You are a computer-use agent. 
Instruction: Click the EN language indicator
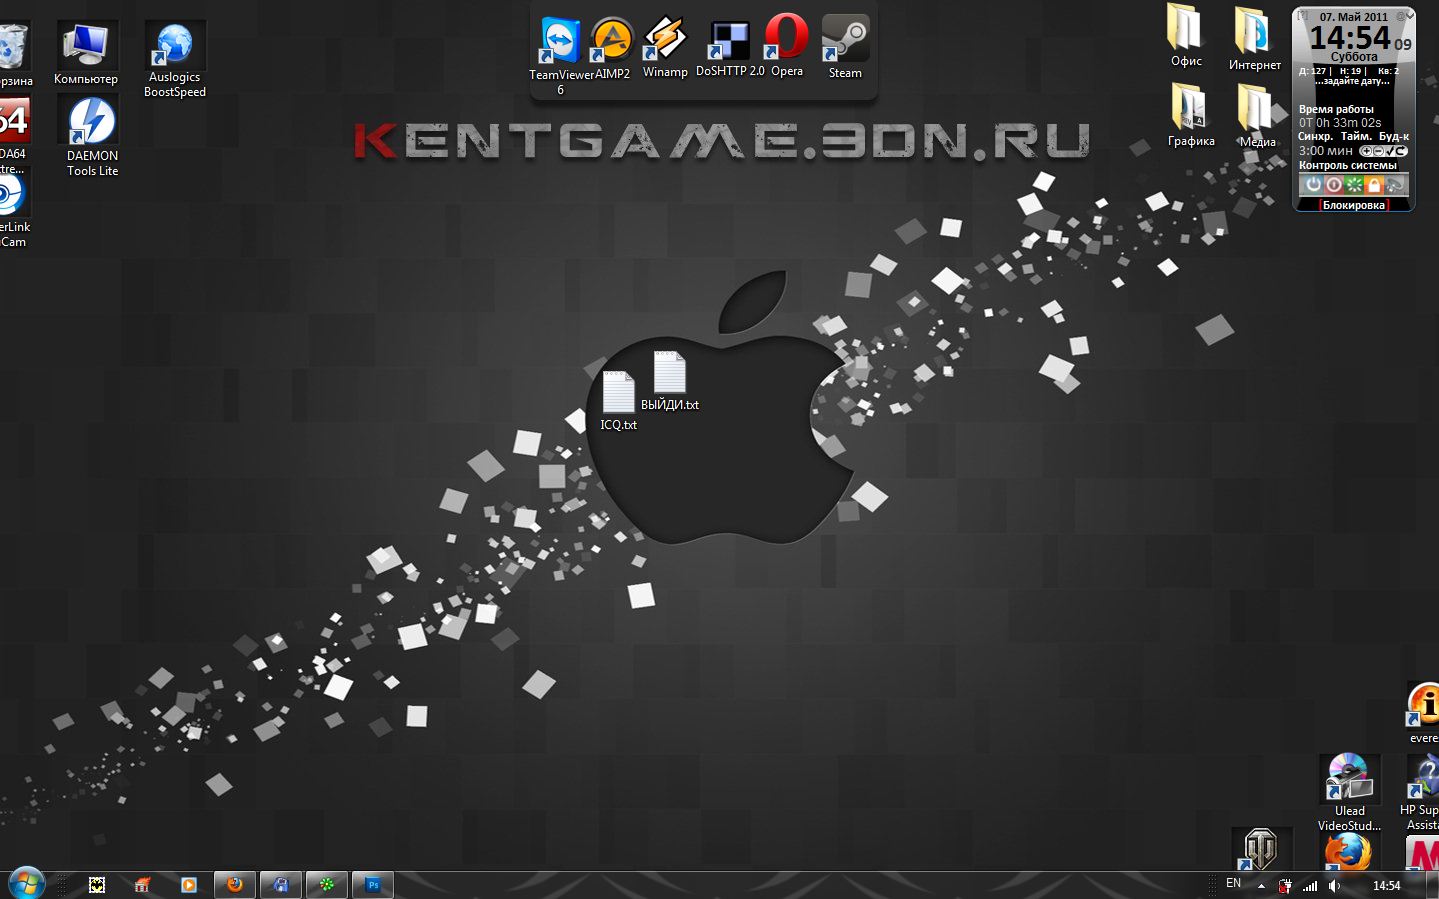tap(1233, 884)
